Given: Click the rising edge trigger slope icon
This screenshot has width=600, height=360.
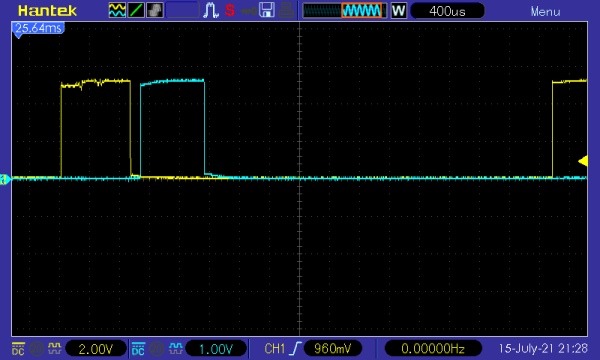Looking at the screenshot, I should click(x=295, y=349).
